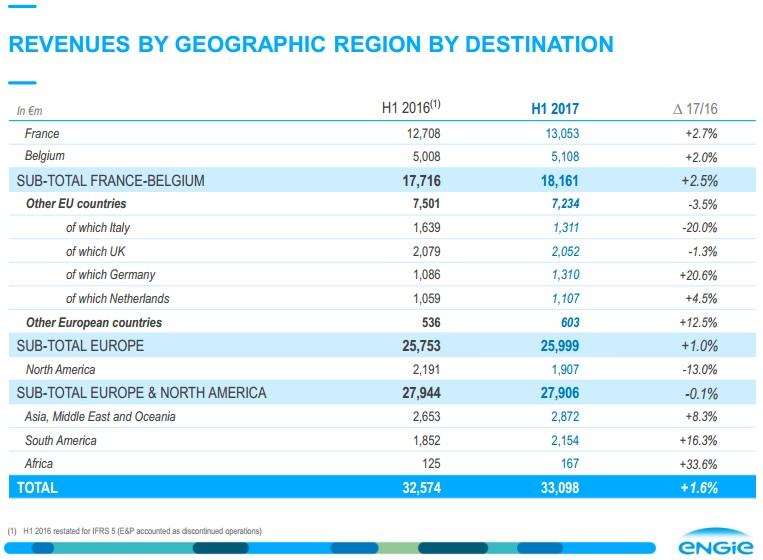Click the +12.5% change value
The width and height of the screenshot is (763, 560).
698,323
